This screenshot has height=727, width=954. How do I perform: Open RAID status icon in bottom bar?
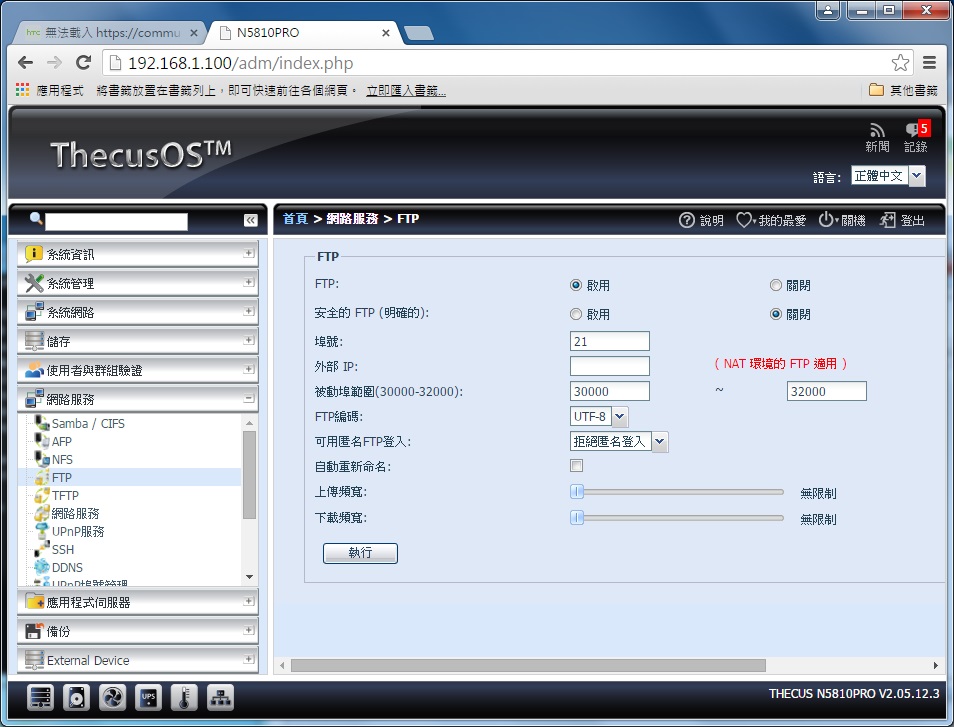point(40,698)
